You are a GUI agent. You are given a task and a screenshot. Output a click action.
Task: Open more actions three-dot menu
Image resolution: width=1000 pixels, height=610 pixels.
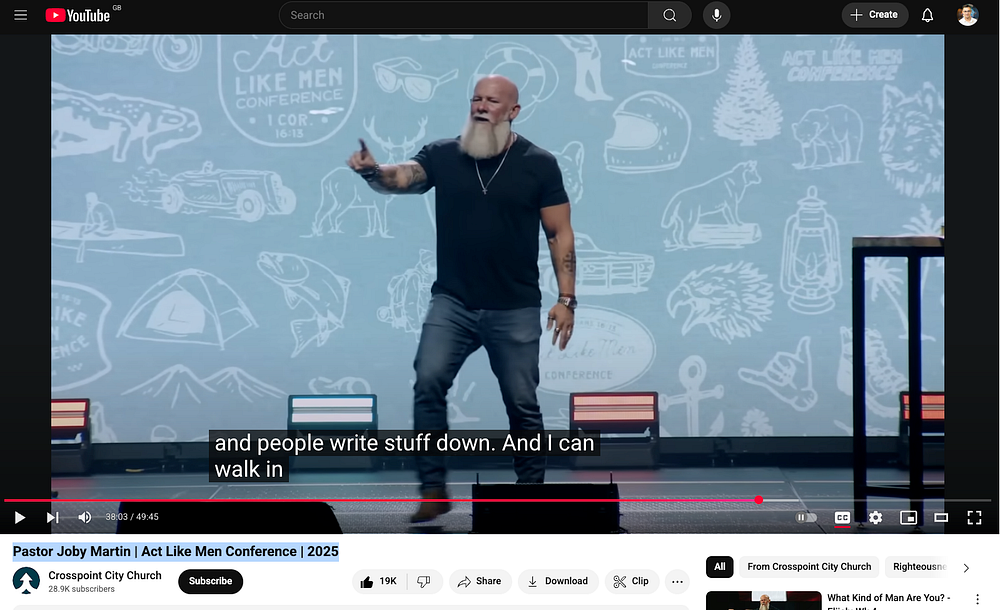coord(677,581)
